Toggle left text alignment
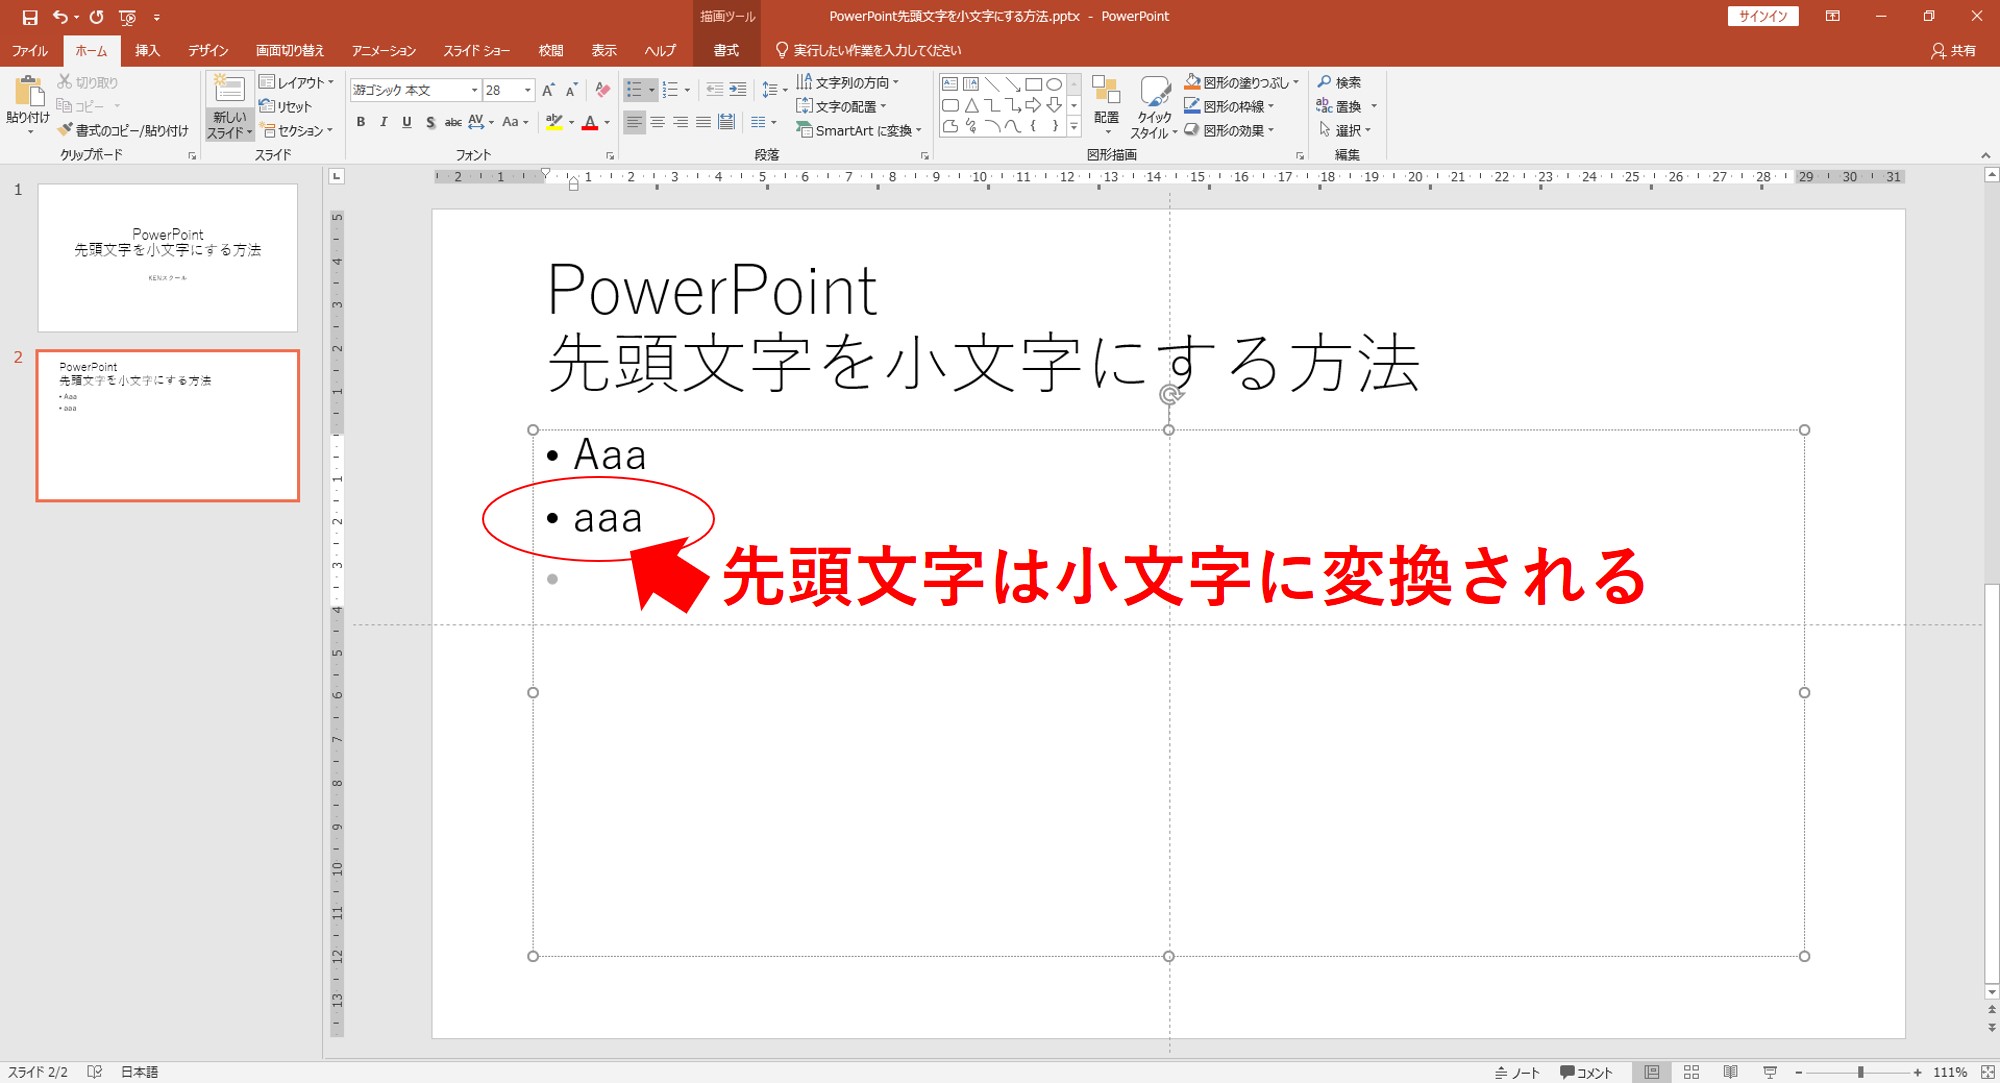Image resolution: width=2000 pixels, height=1083 pixels. [634, 122]
